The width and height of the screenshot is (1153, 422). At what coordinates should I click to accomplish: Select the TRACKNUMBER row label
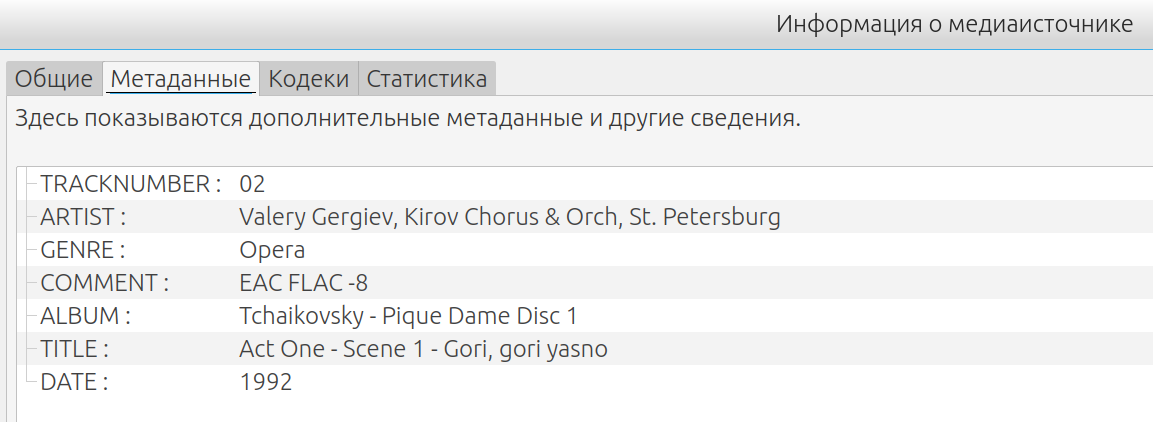pos(130,184)
